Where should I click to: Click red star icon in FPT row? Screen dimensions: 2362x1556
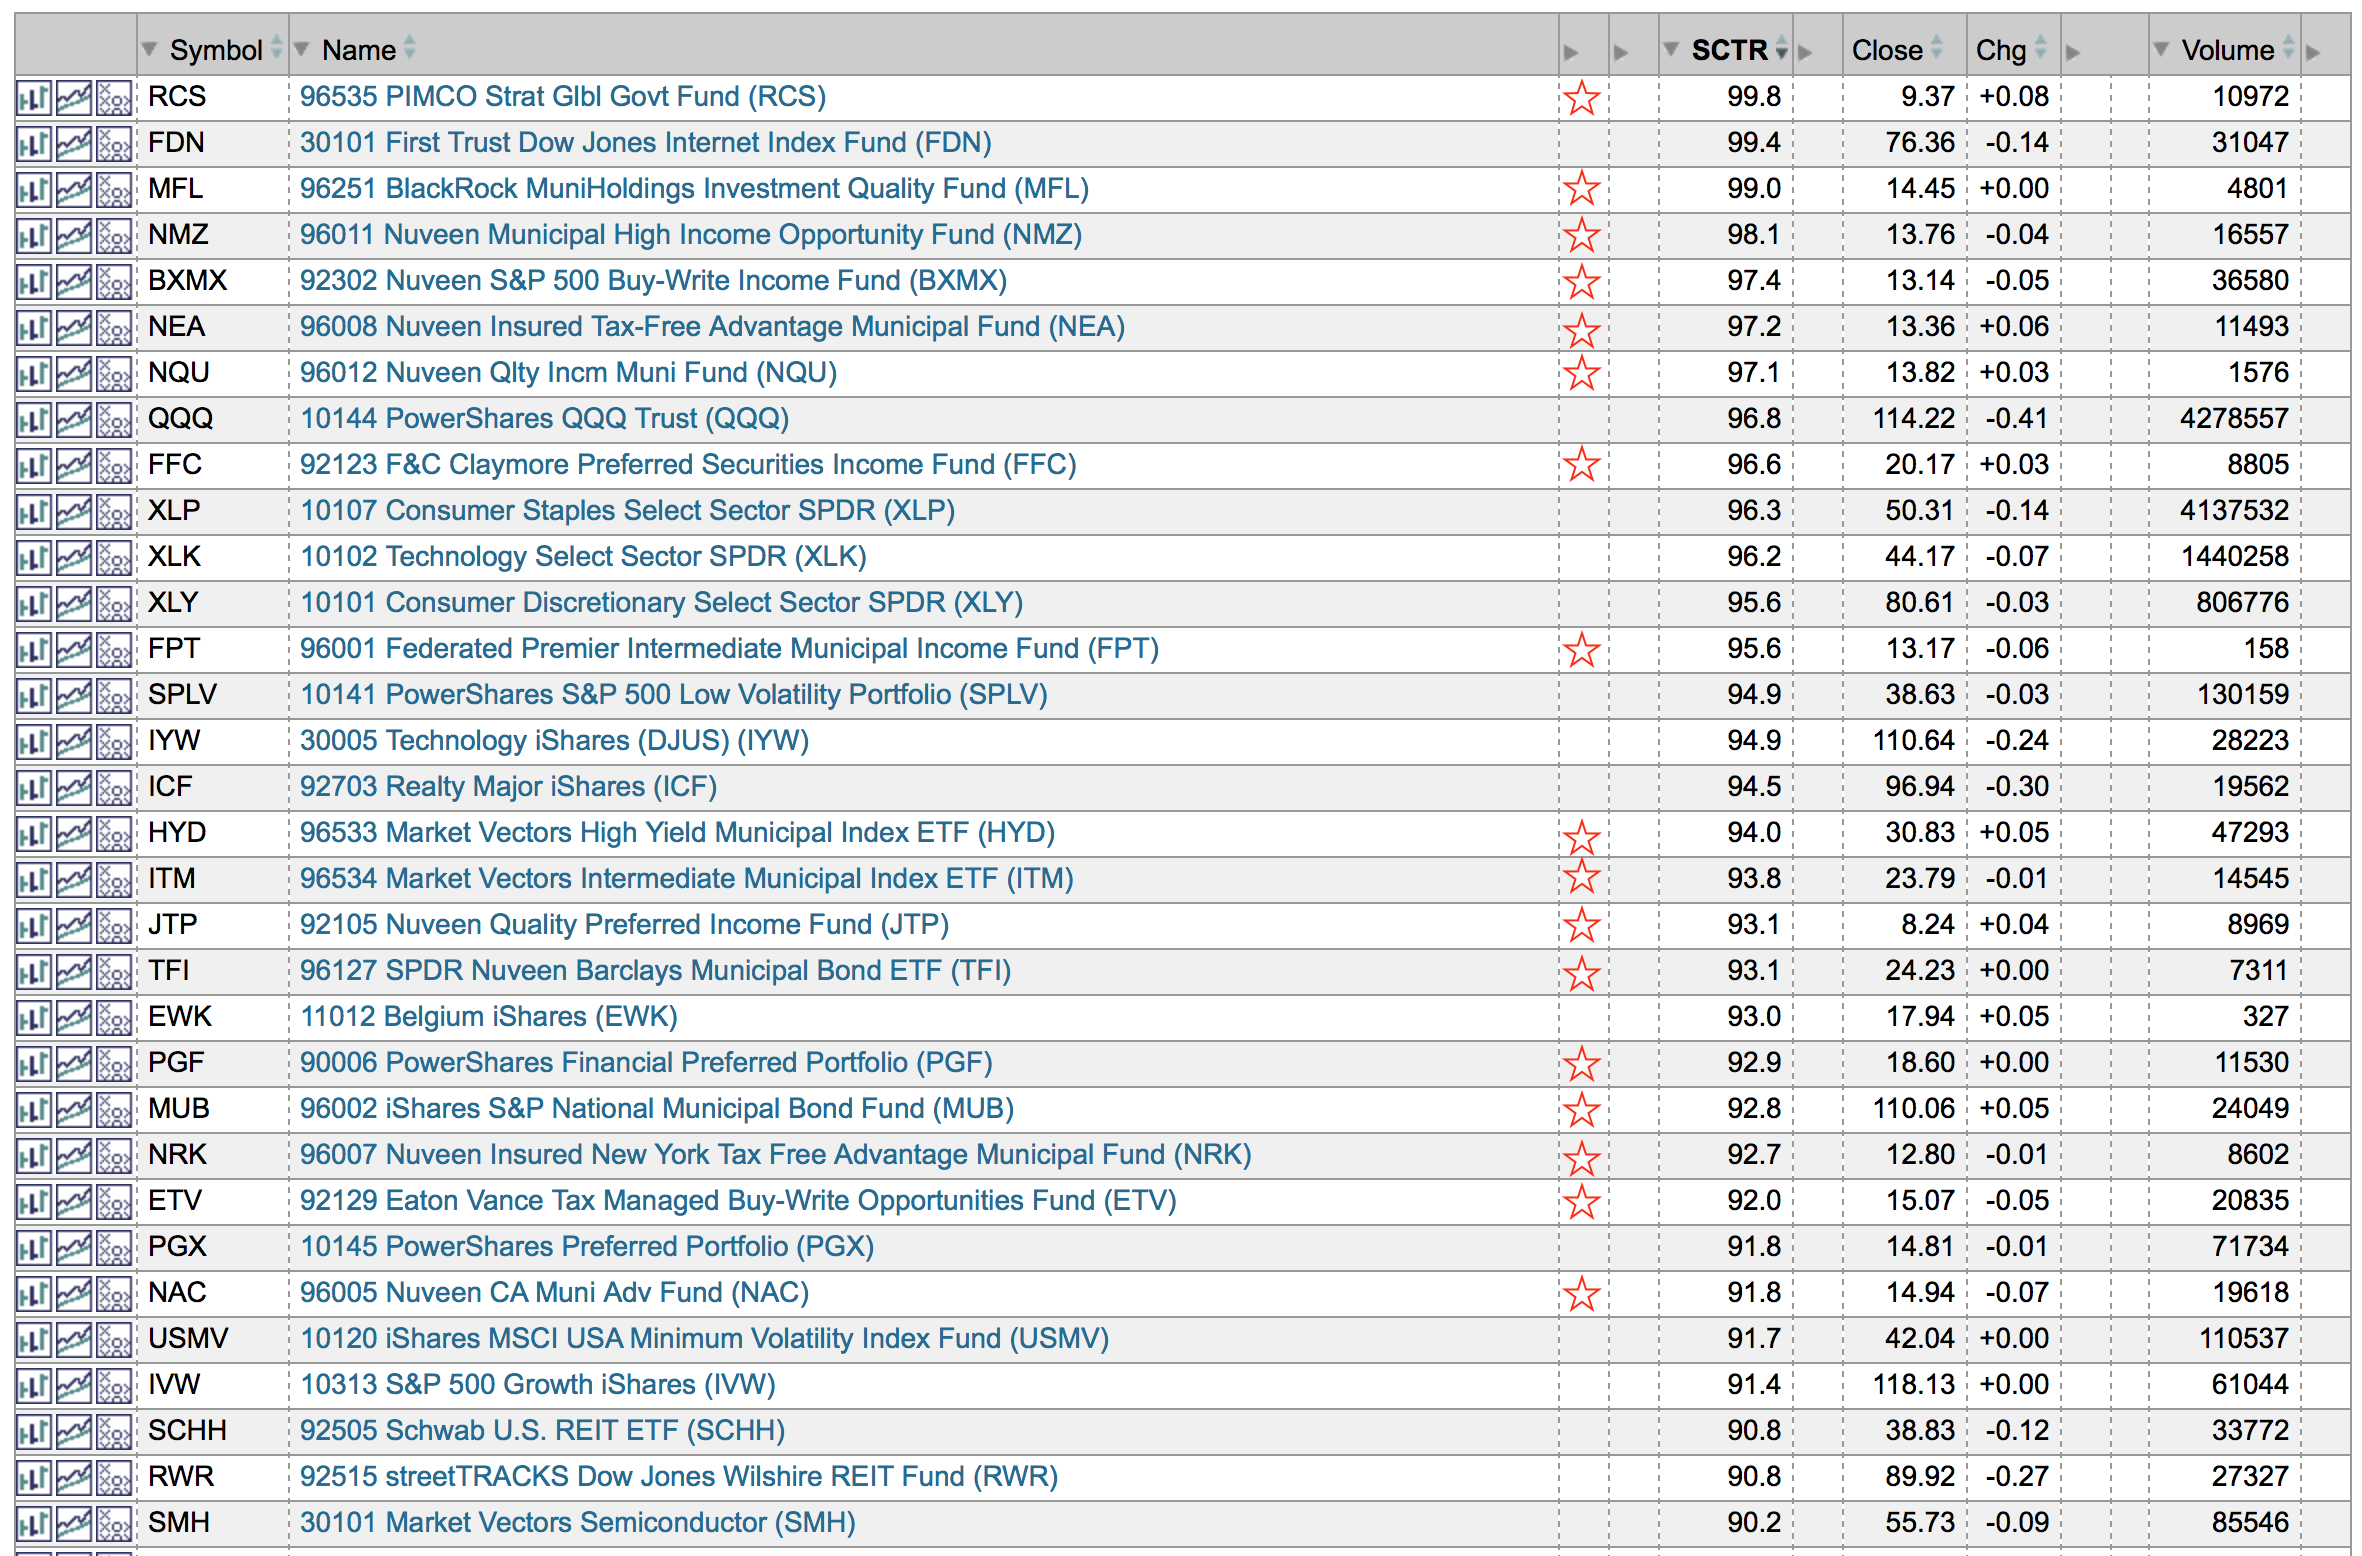pos(1581,650)
